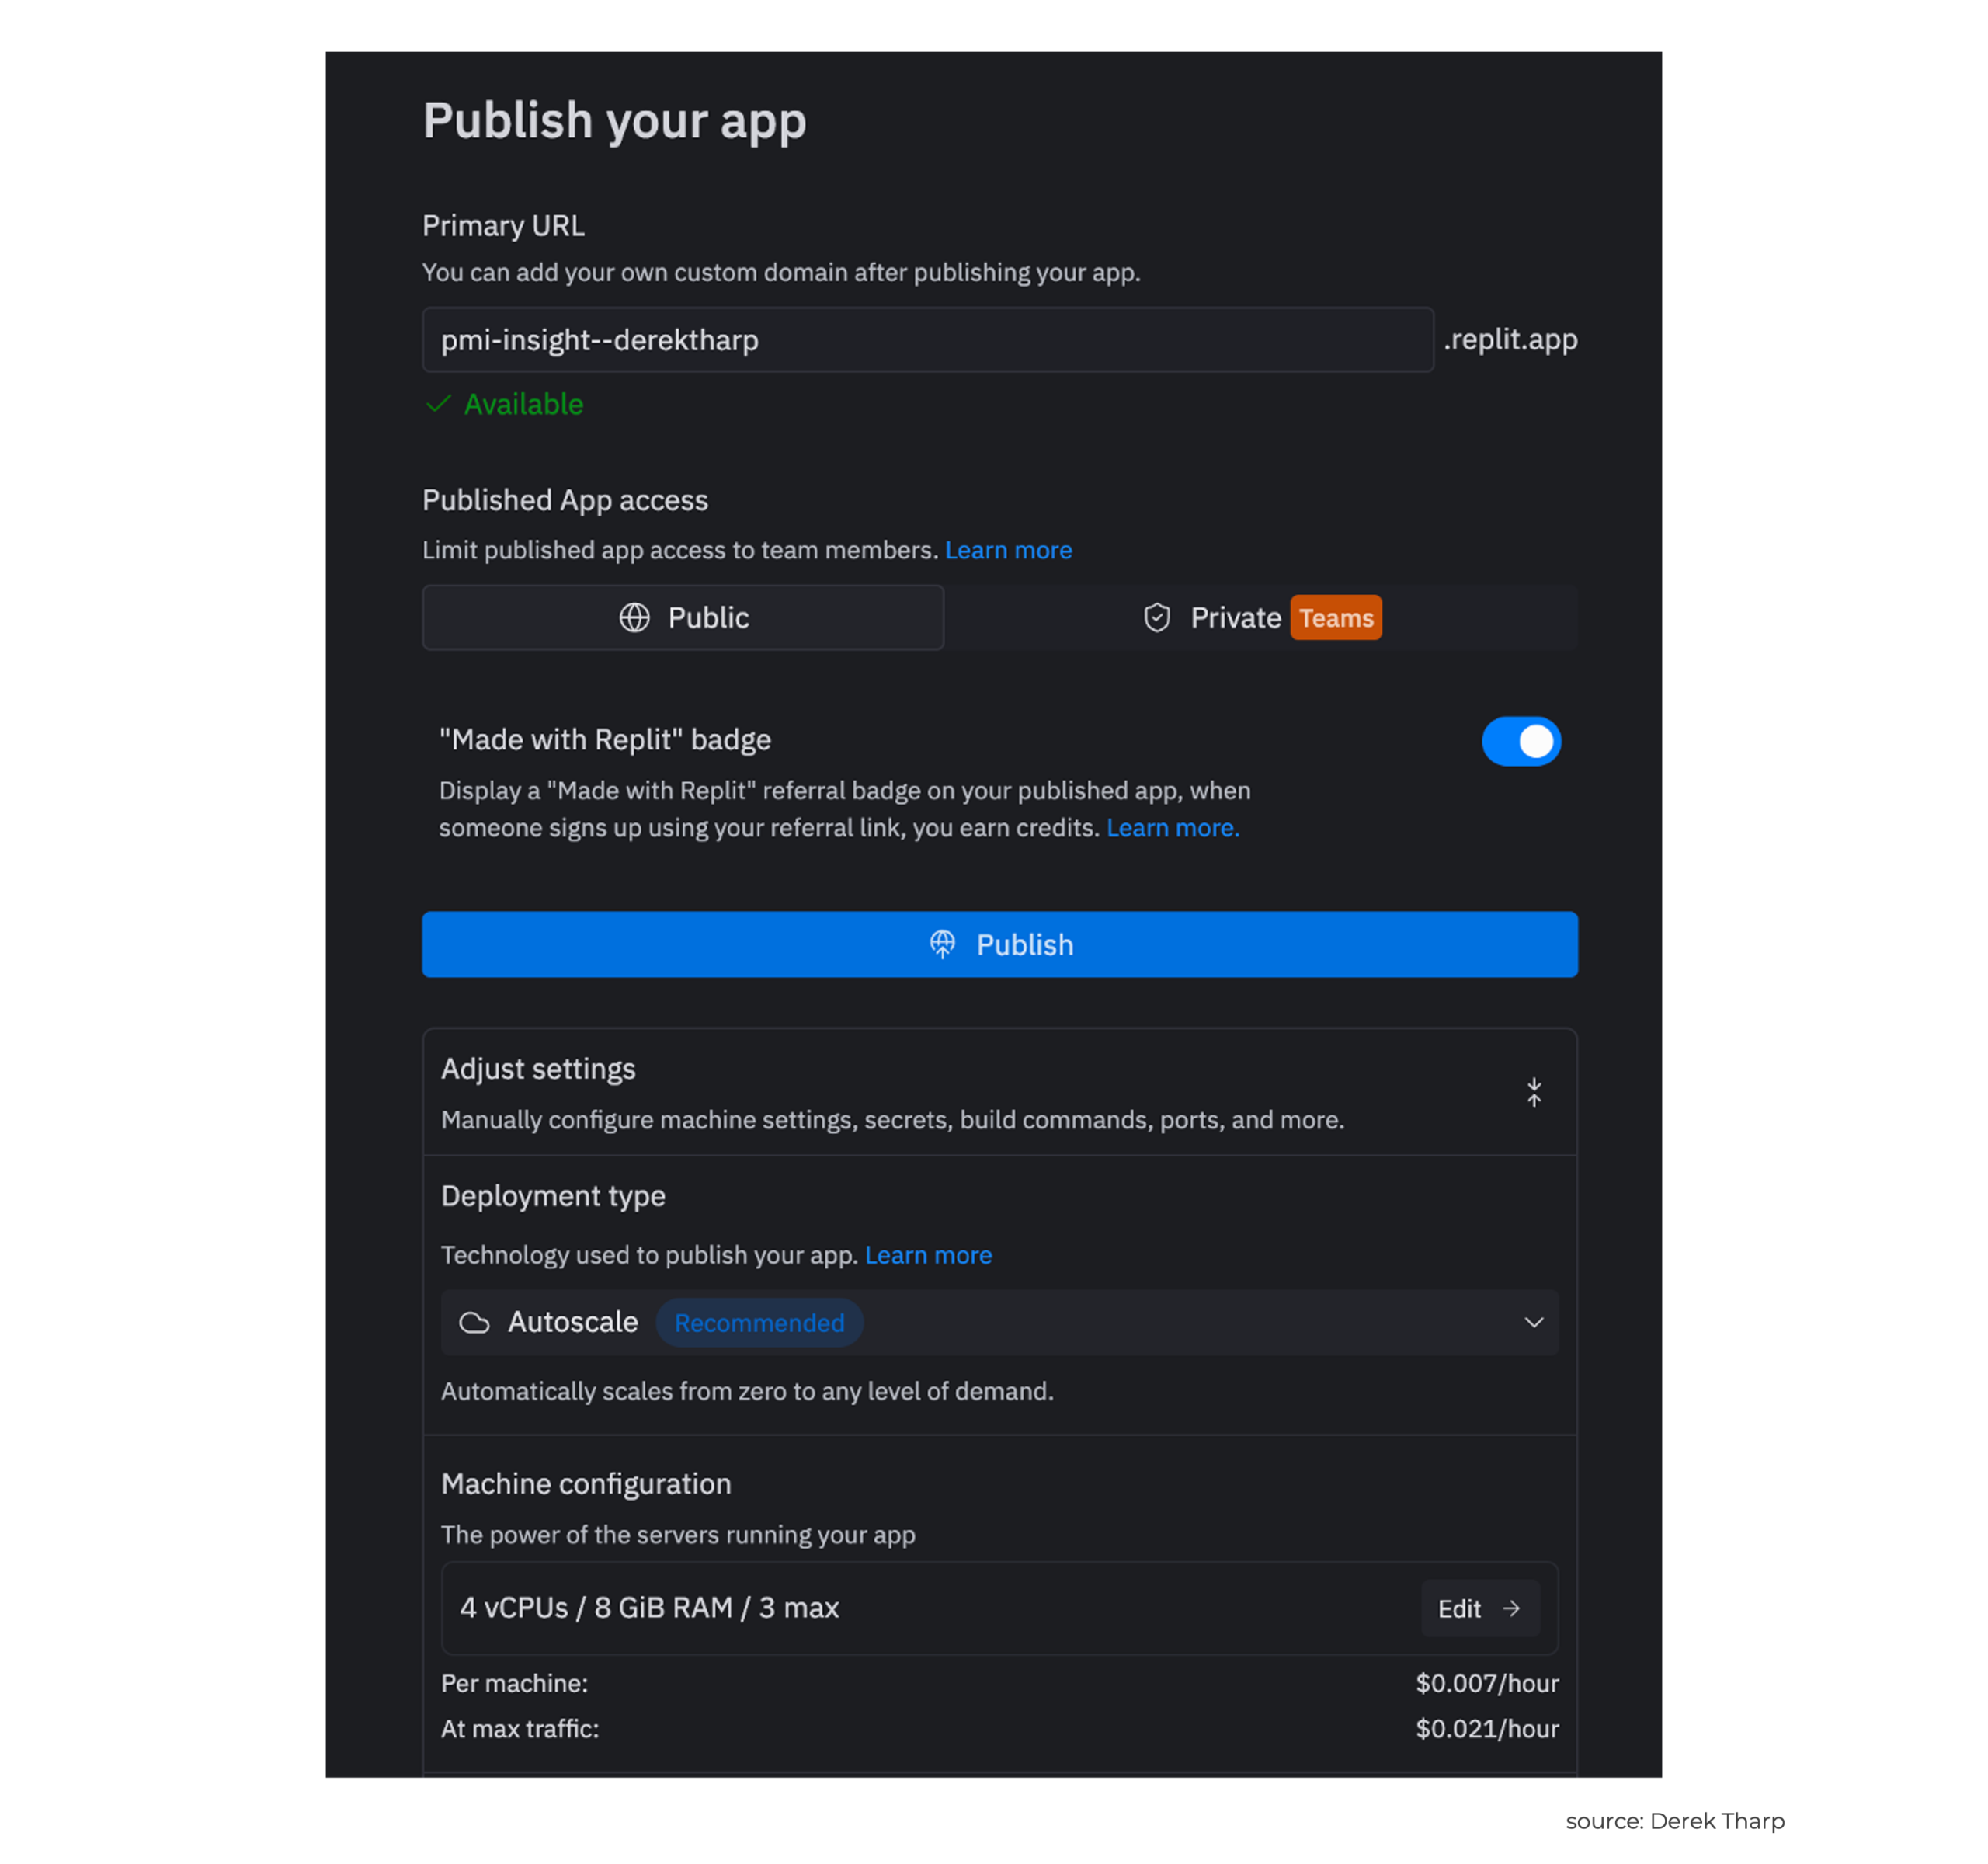This screenshot has width=1988, height=1864.
Task: Click the rocket globe icon on Publish
Action: (942, 944)
